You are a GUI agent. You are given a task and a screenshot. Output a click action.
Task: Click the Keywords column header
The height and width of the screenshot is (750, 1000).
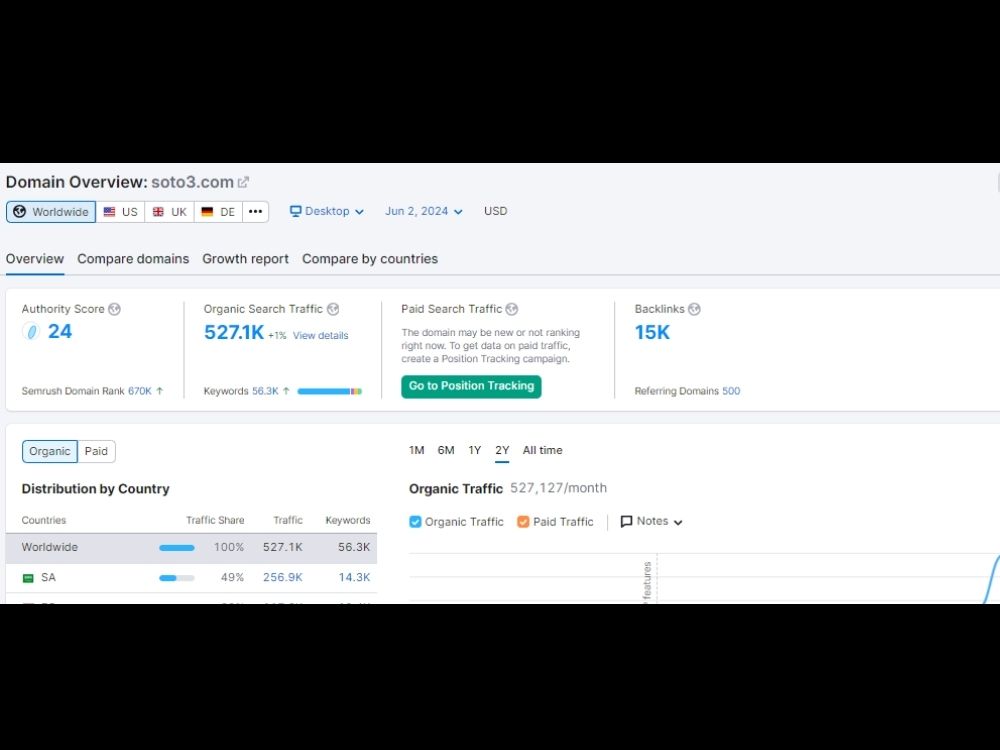pyautogui.click(x=348, y=520)
